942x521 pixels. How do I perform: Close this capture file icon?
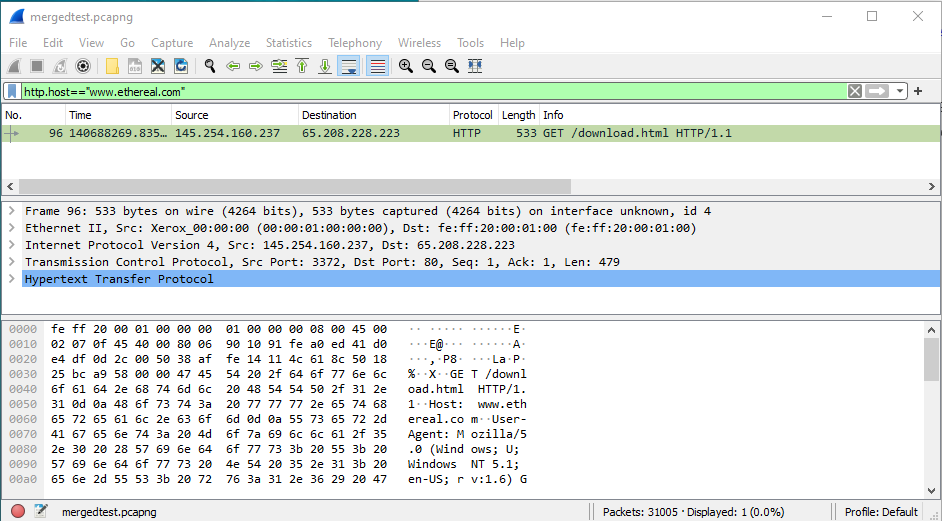157,66
